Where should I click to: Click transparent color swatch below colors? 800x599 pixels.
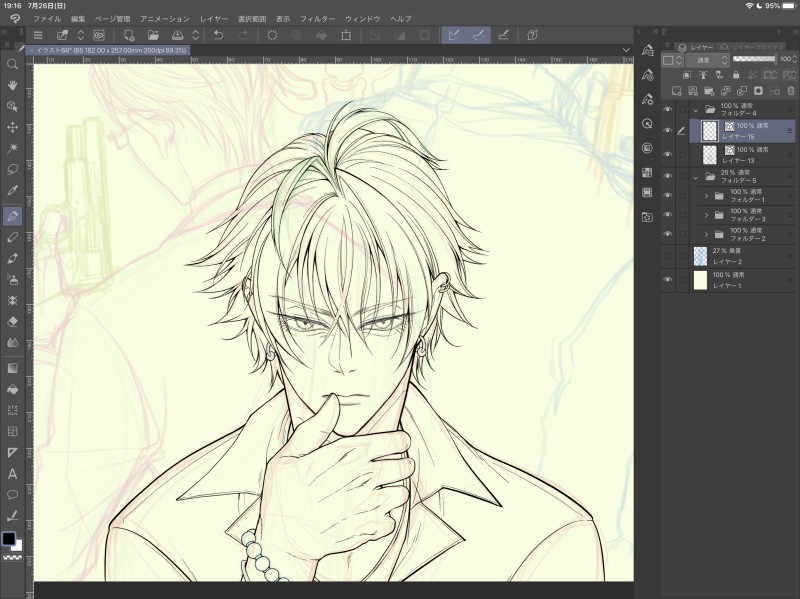click(x=13, y=558)
